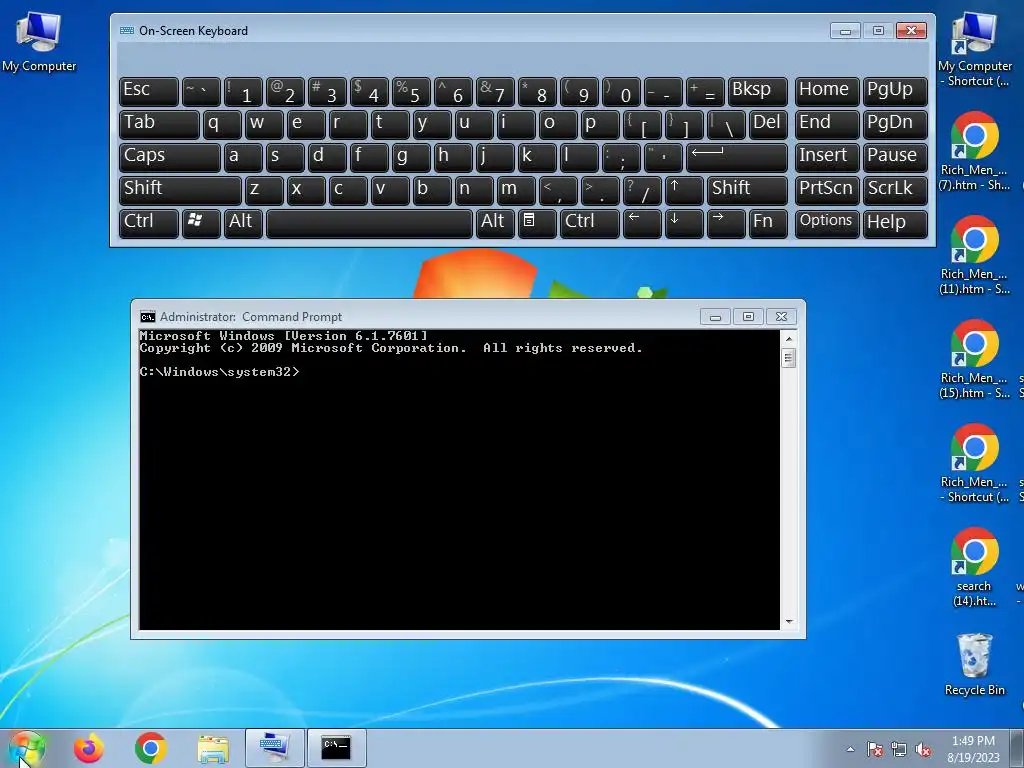Select Command Prompt taskbar button
1024x768 pixels.
point(336,748)
